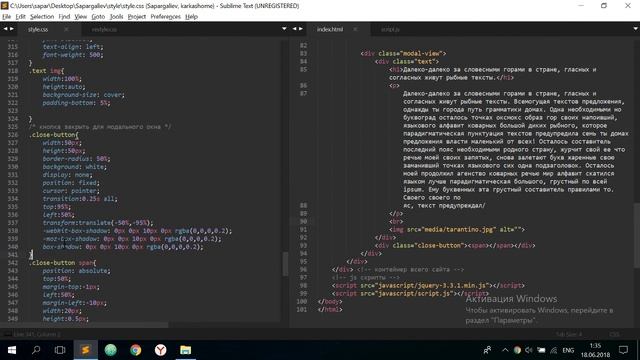Screen dimensions: 640x360
Task: Open the Selection menu
Action: 42,17
